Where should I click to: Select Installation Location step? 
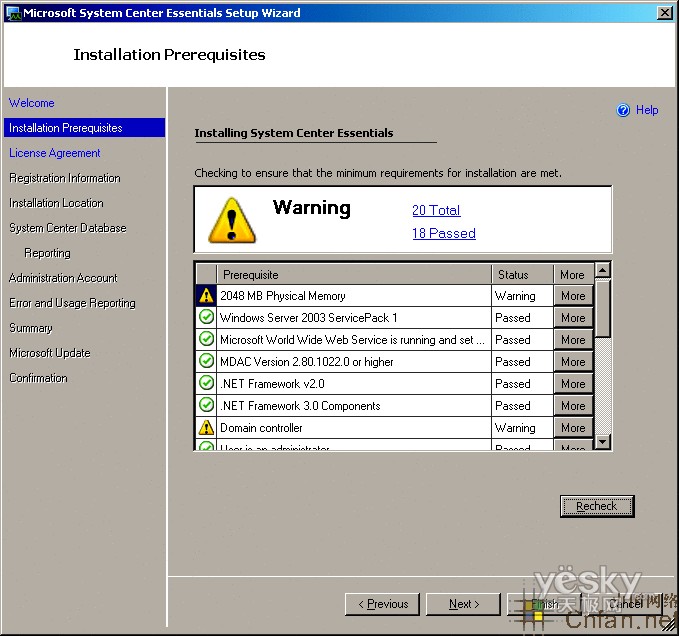click(56, 203)
